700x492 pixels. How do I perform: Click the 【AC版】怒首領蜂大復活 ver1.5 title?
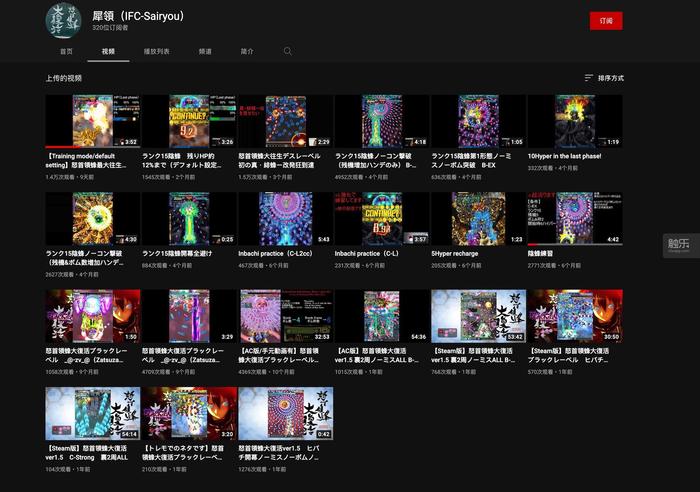pyautogui.click(x=376, y=355)
